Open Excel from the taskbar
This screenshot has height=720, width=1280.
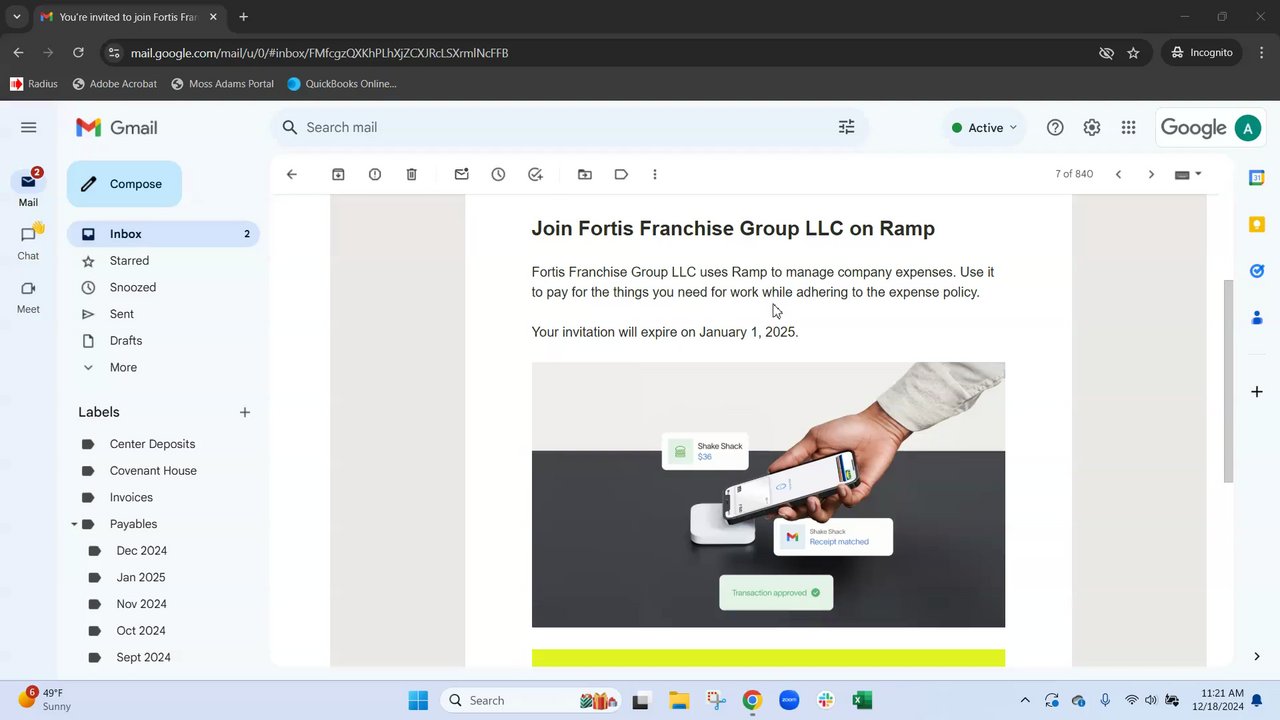pos(862,700)
